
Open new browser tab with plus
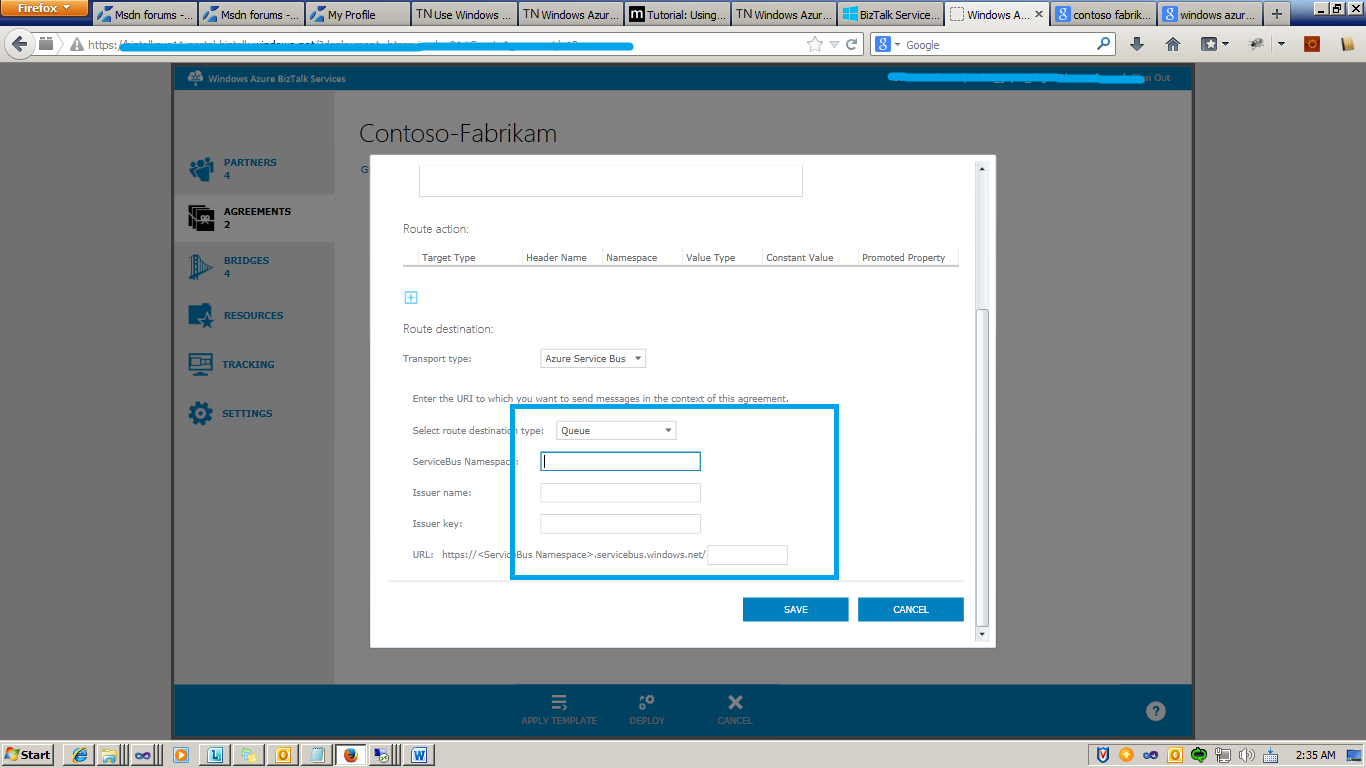[x=1276, y=14]
